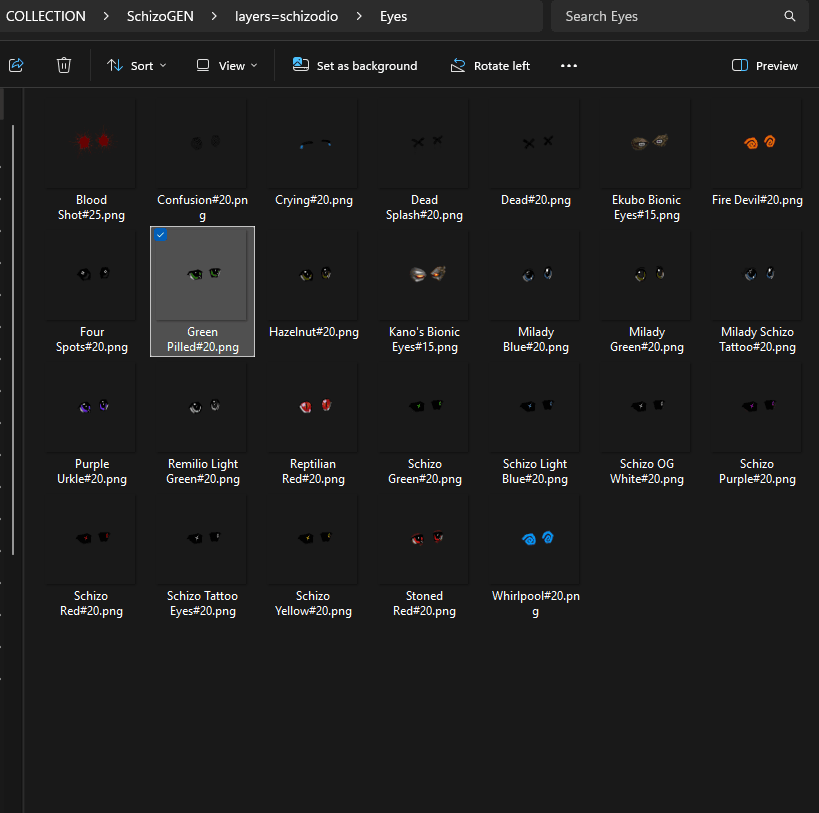The image size is (819, 813).
Task: Toggle the Preview pane
Action: [764, 66]
